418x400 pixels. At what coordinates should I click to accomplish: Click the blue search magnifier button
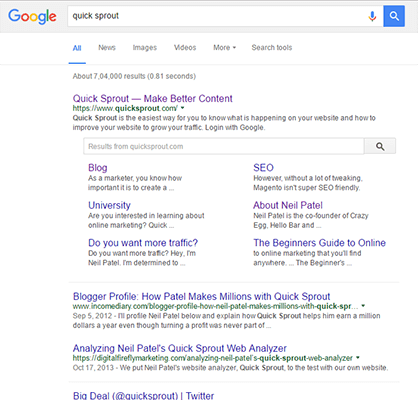(394, 16)
